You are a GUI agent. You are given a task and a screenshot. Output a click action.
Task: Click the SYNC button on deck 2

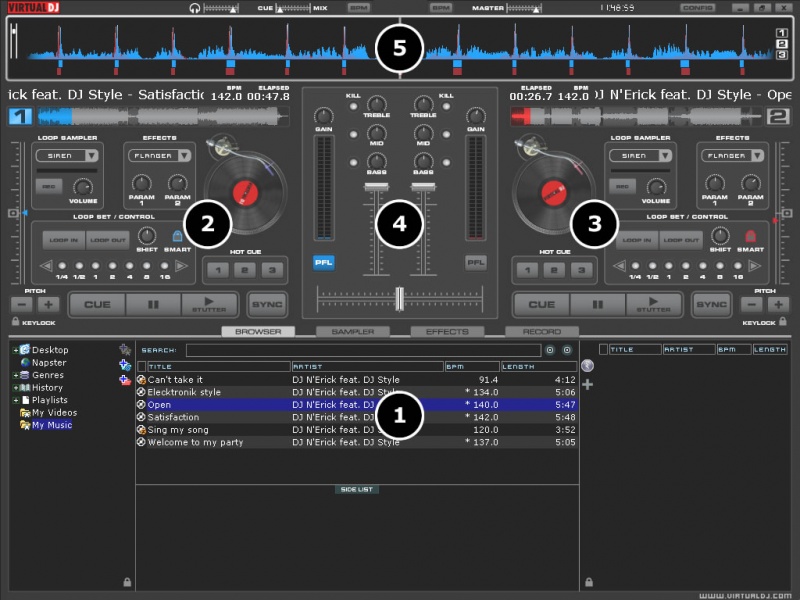712,305
